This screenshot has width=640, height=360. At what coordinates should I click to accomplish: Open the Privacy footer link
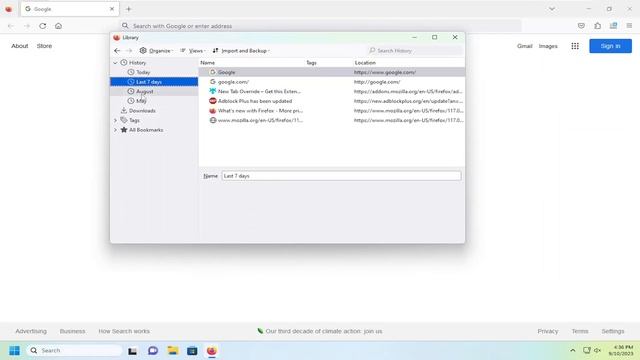tap(547, 331)
